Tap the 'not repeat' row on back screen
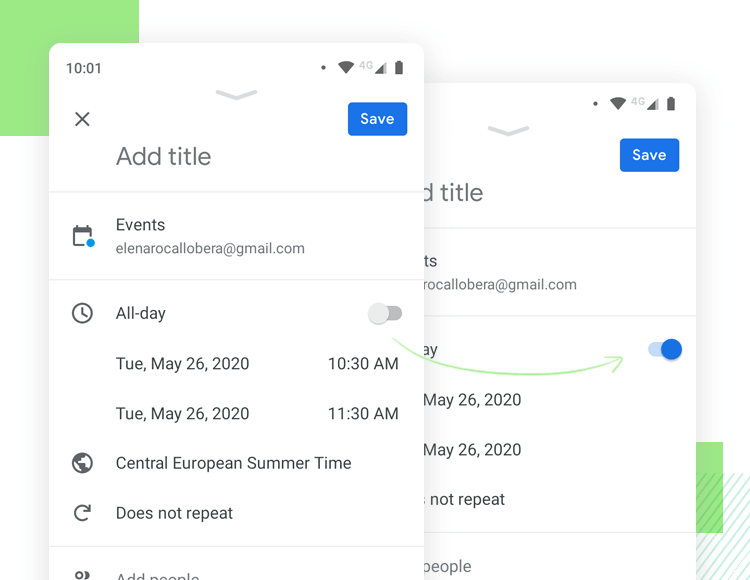The image size is (750, 580). pyautogui.click(x=464, y=499)
